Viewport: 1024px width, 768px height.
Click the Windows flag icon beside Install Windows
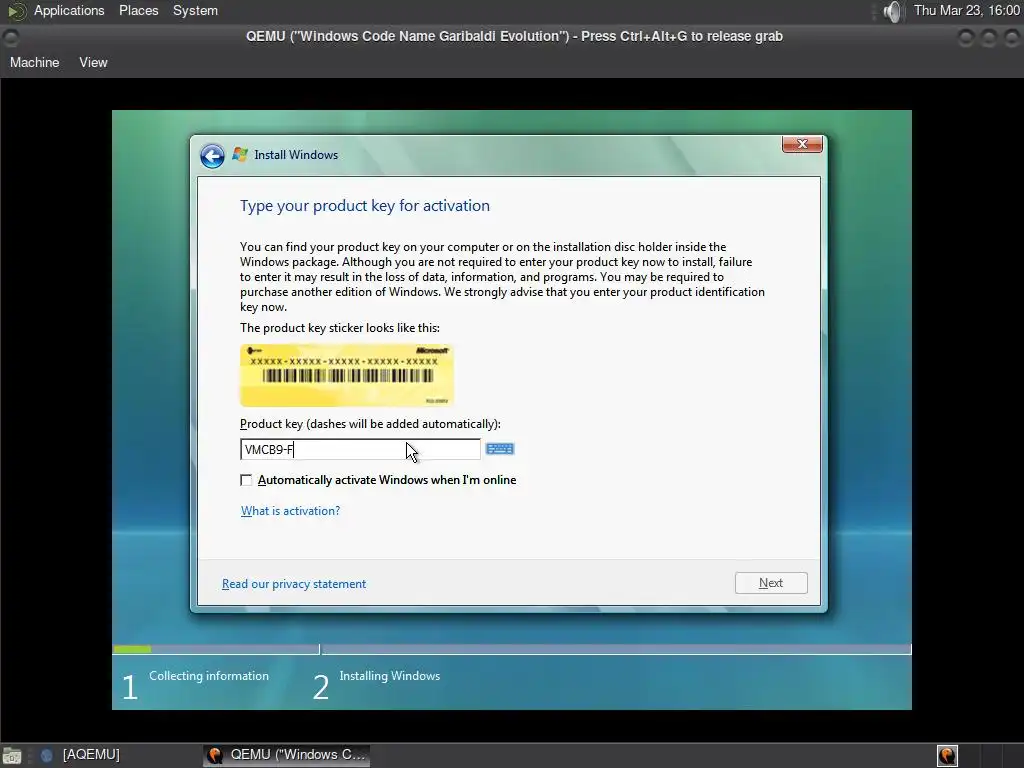click(x=240, y=155)
